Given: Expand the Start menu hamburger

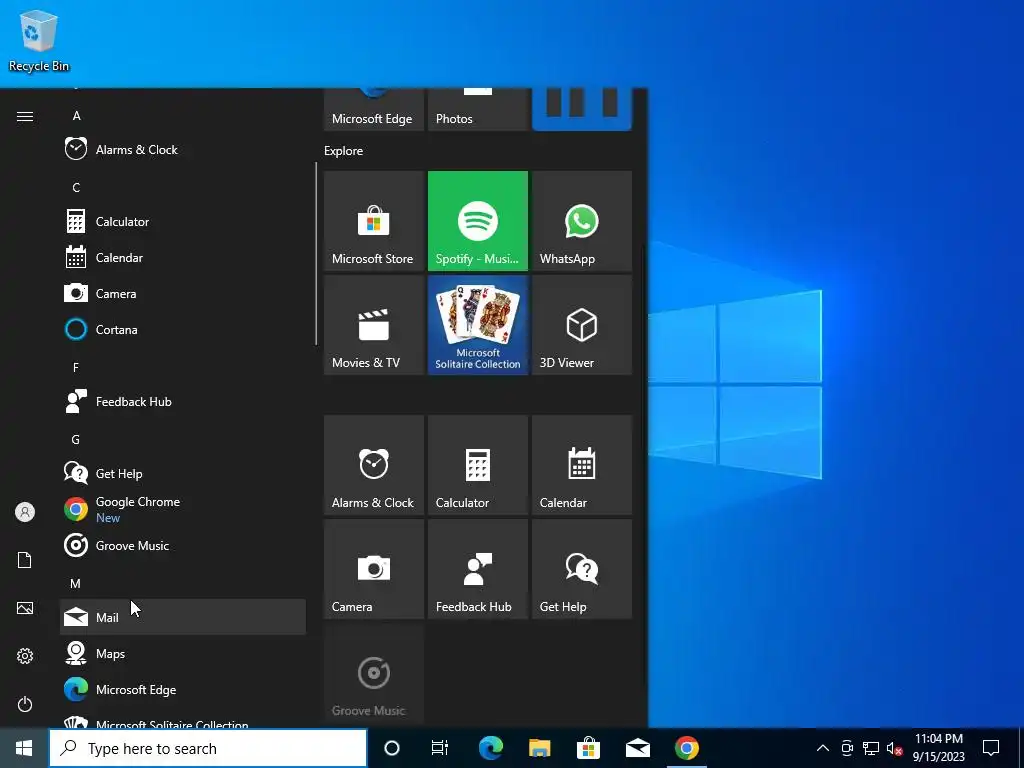Looking at the screenshot, I should 25,116.
